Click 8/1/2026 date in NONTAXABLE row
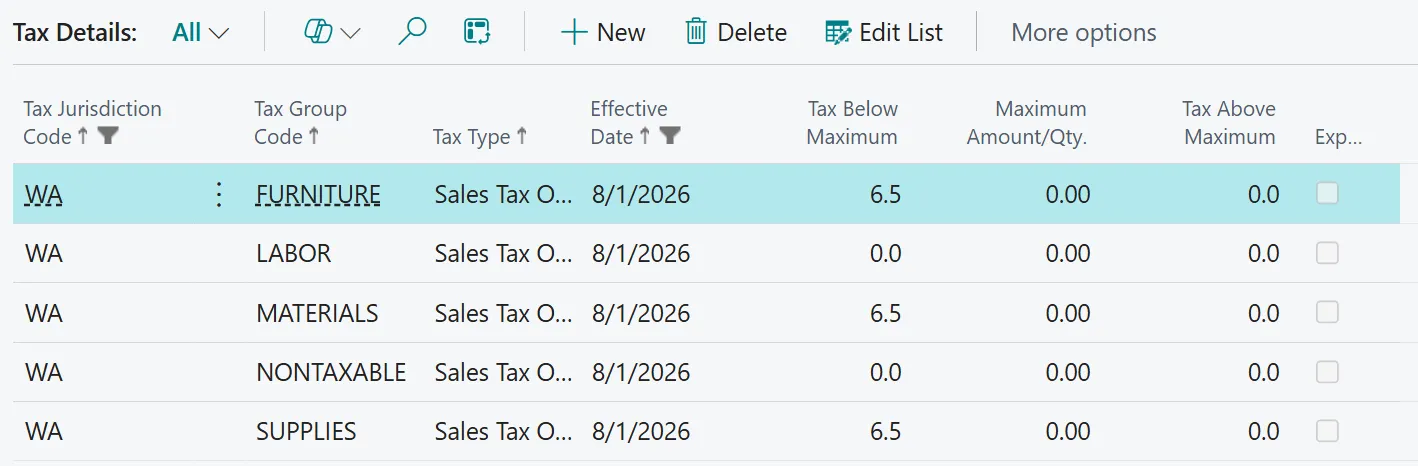This screenshot has height=466, width=1418. 641,373
